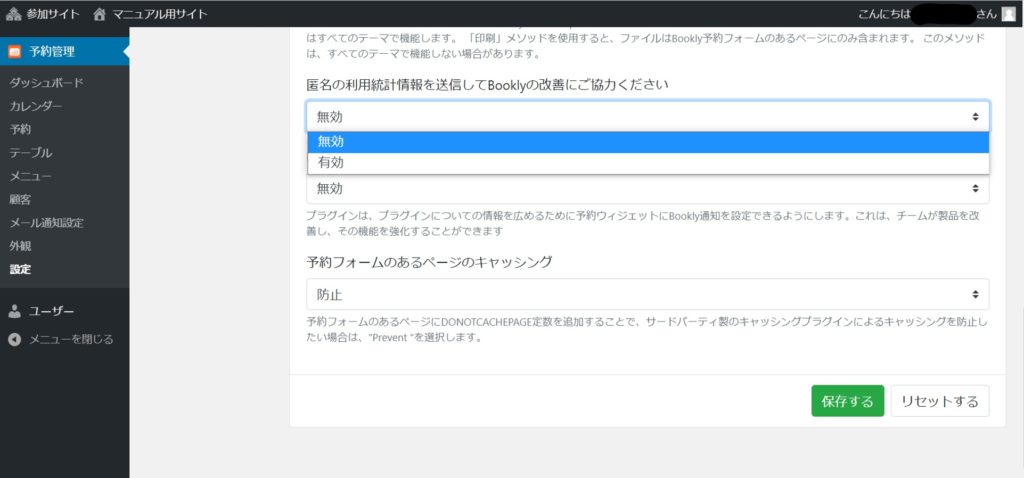Click the メニューを閉じる collapse arrow icon

click(x=15, y=339)
